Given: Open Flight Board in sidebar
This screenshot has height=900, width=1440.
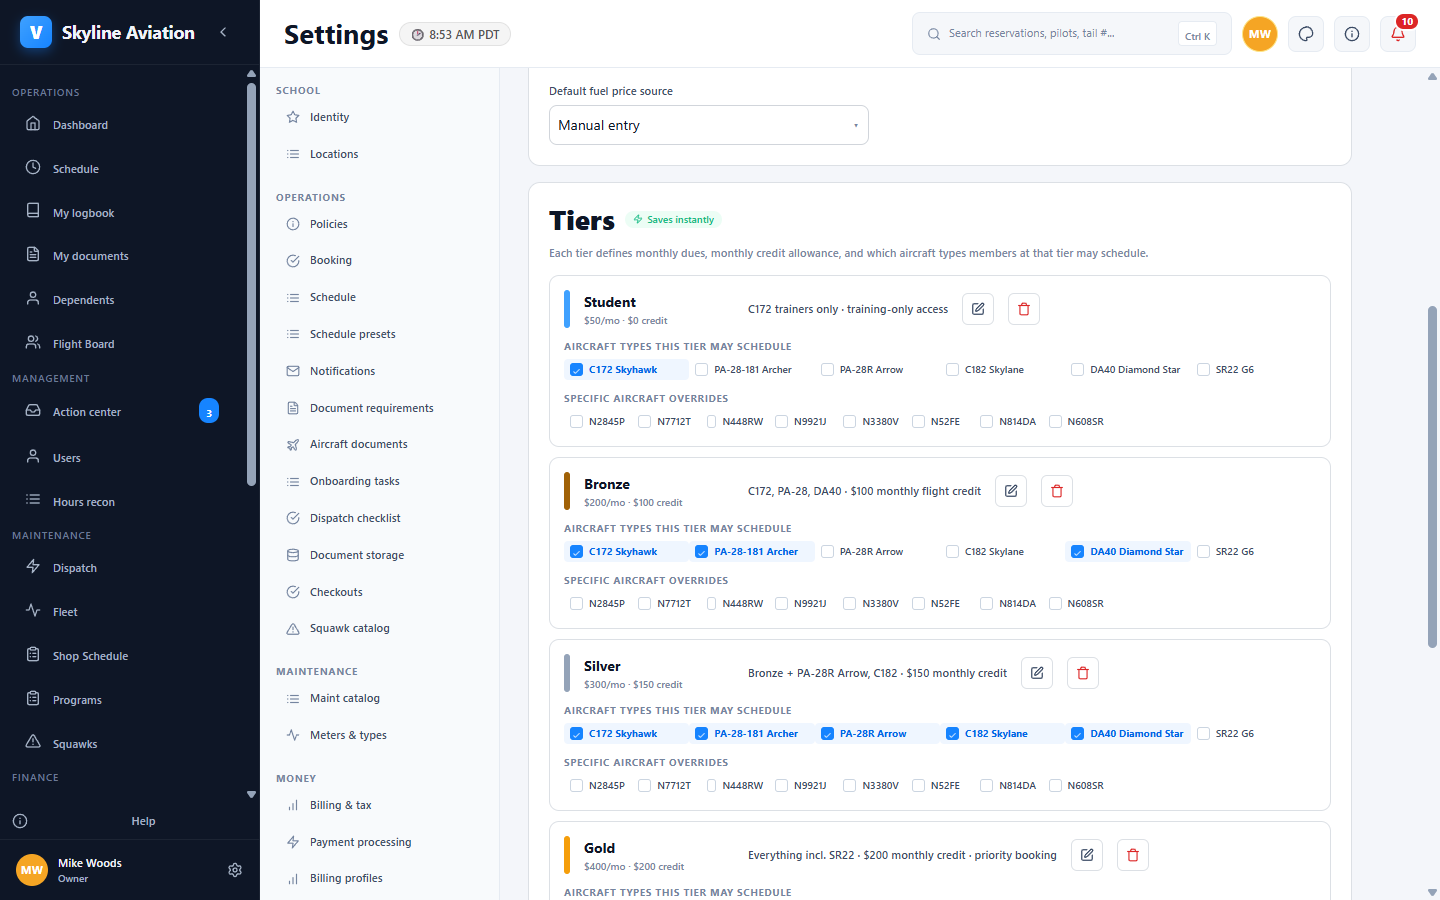Looking at the screenshot, I should (123, 344).
